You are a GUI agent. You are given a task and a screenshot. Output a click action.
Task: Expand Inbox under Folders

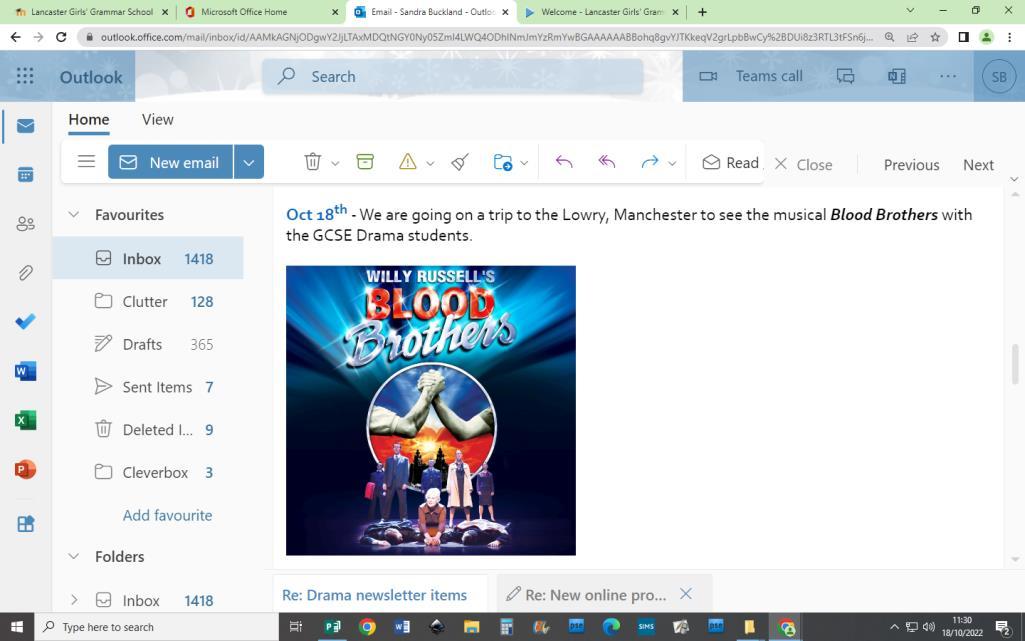point(74,600)
